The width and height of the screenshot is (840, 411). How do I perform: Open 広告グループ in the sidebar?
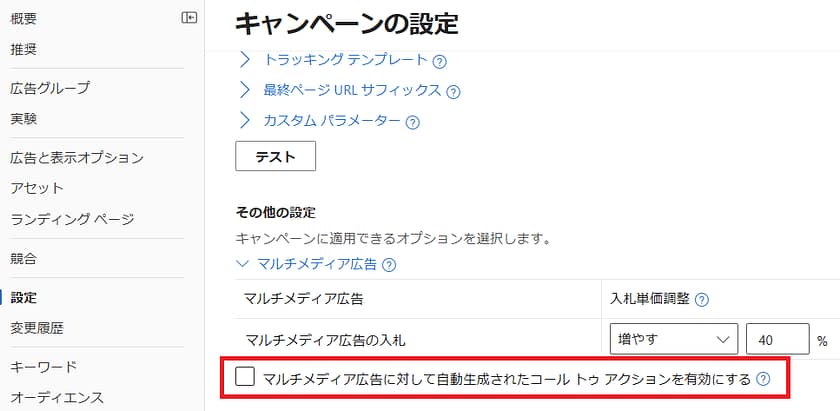(50, 88)
